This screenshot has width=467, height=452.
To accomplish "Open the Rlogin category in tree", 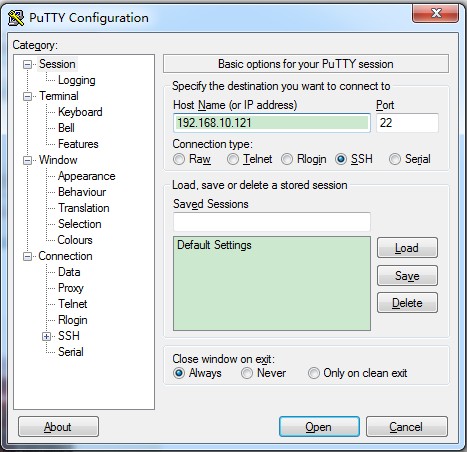I will [73, 320].
